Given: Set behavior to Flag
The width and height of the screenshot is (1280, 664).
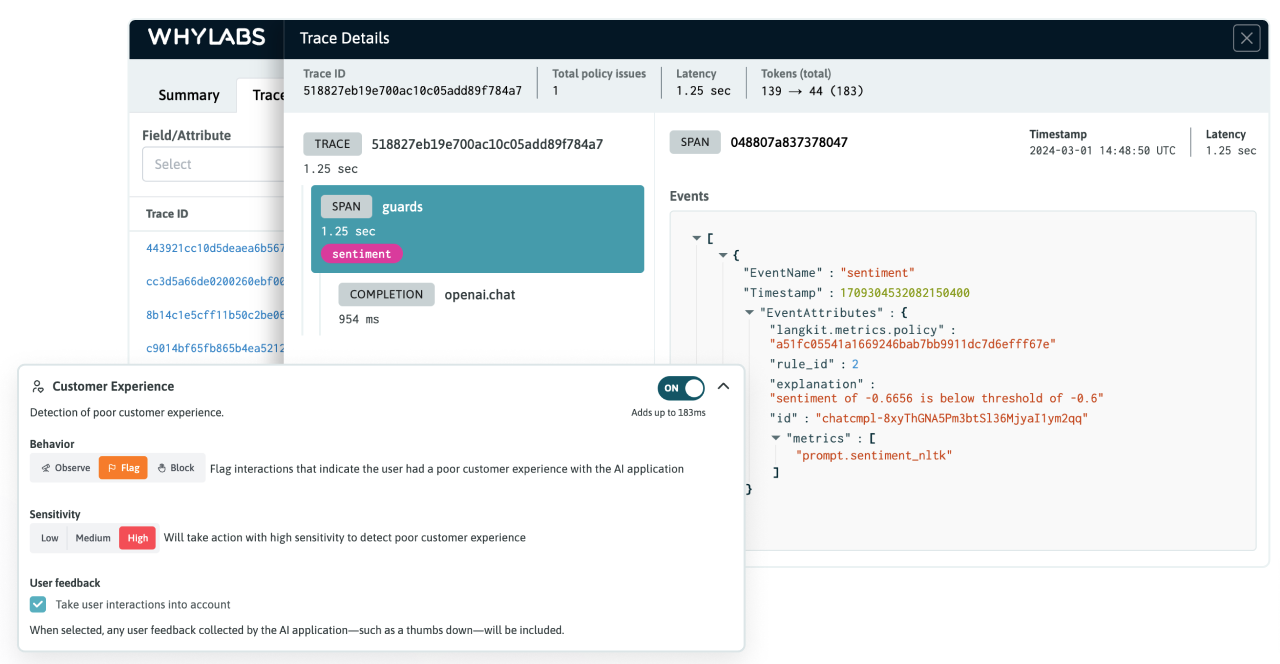Looking at the screenshot, I should [x=123, y=468].
